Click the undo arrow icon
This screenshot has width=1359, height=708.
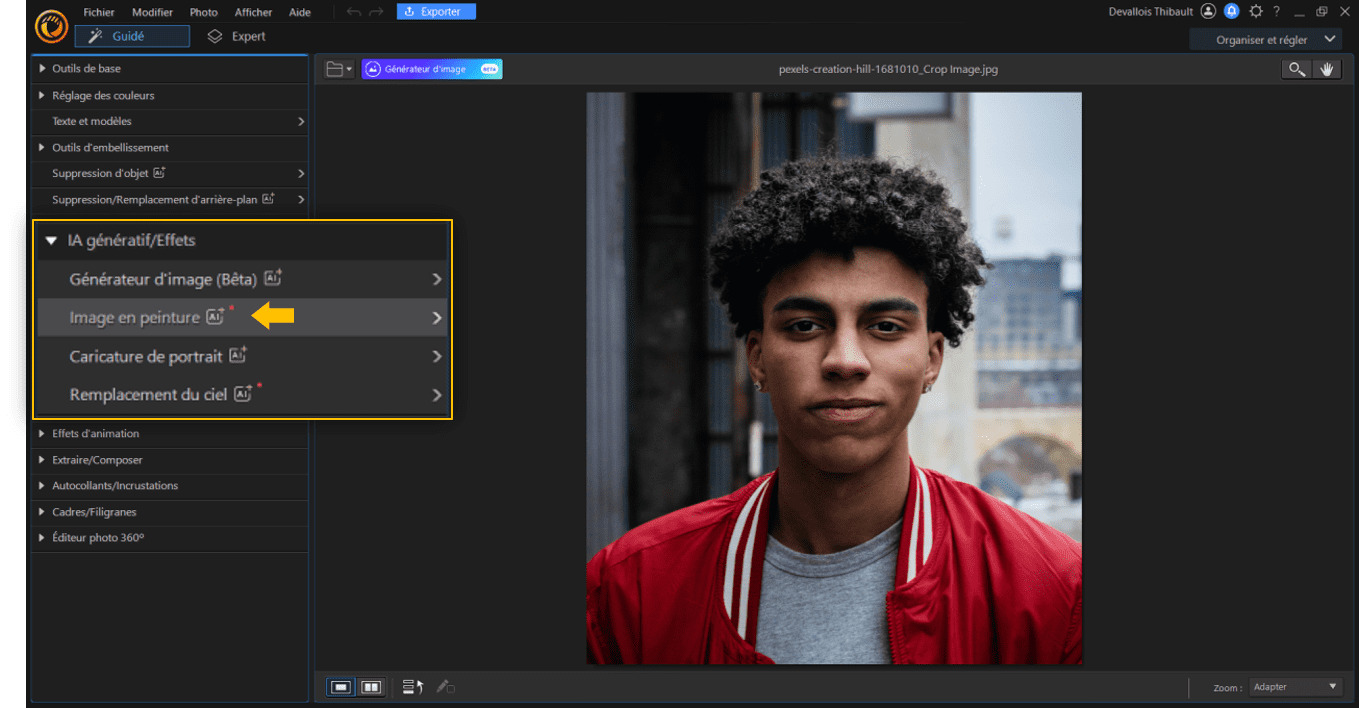click(354, 12)
